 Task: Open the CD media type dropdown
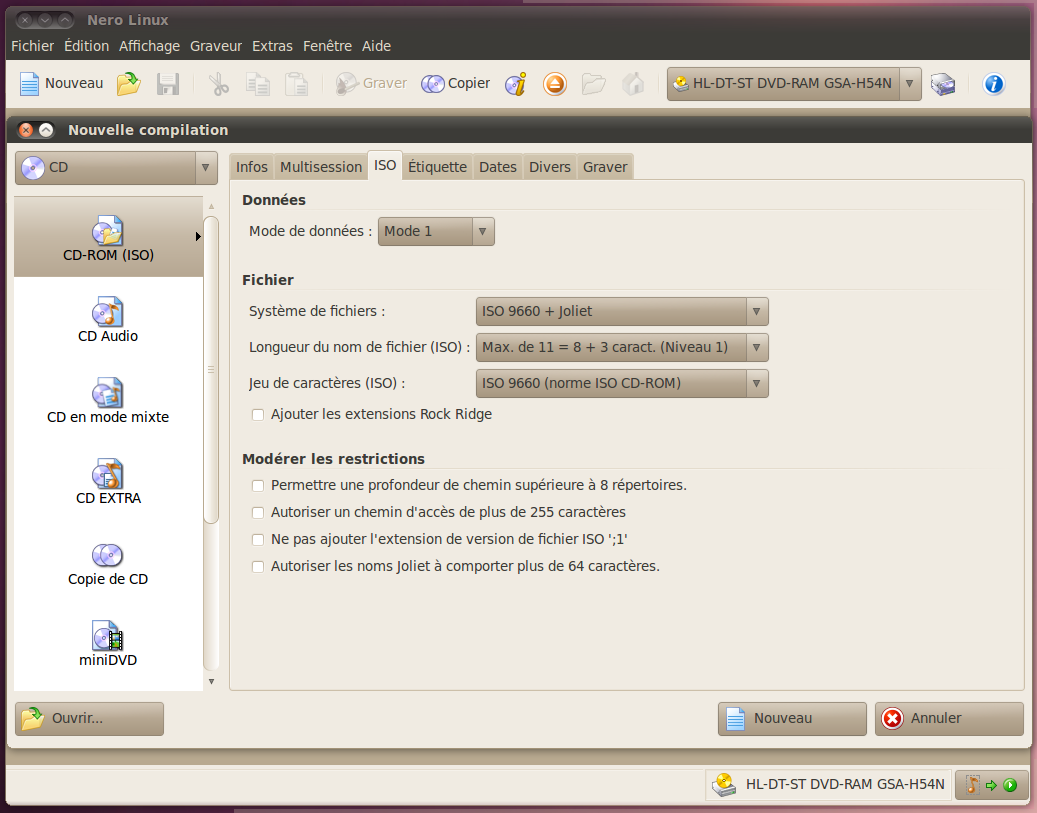(x=116, y=167)
